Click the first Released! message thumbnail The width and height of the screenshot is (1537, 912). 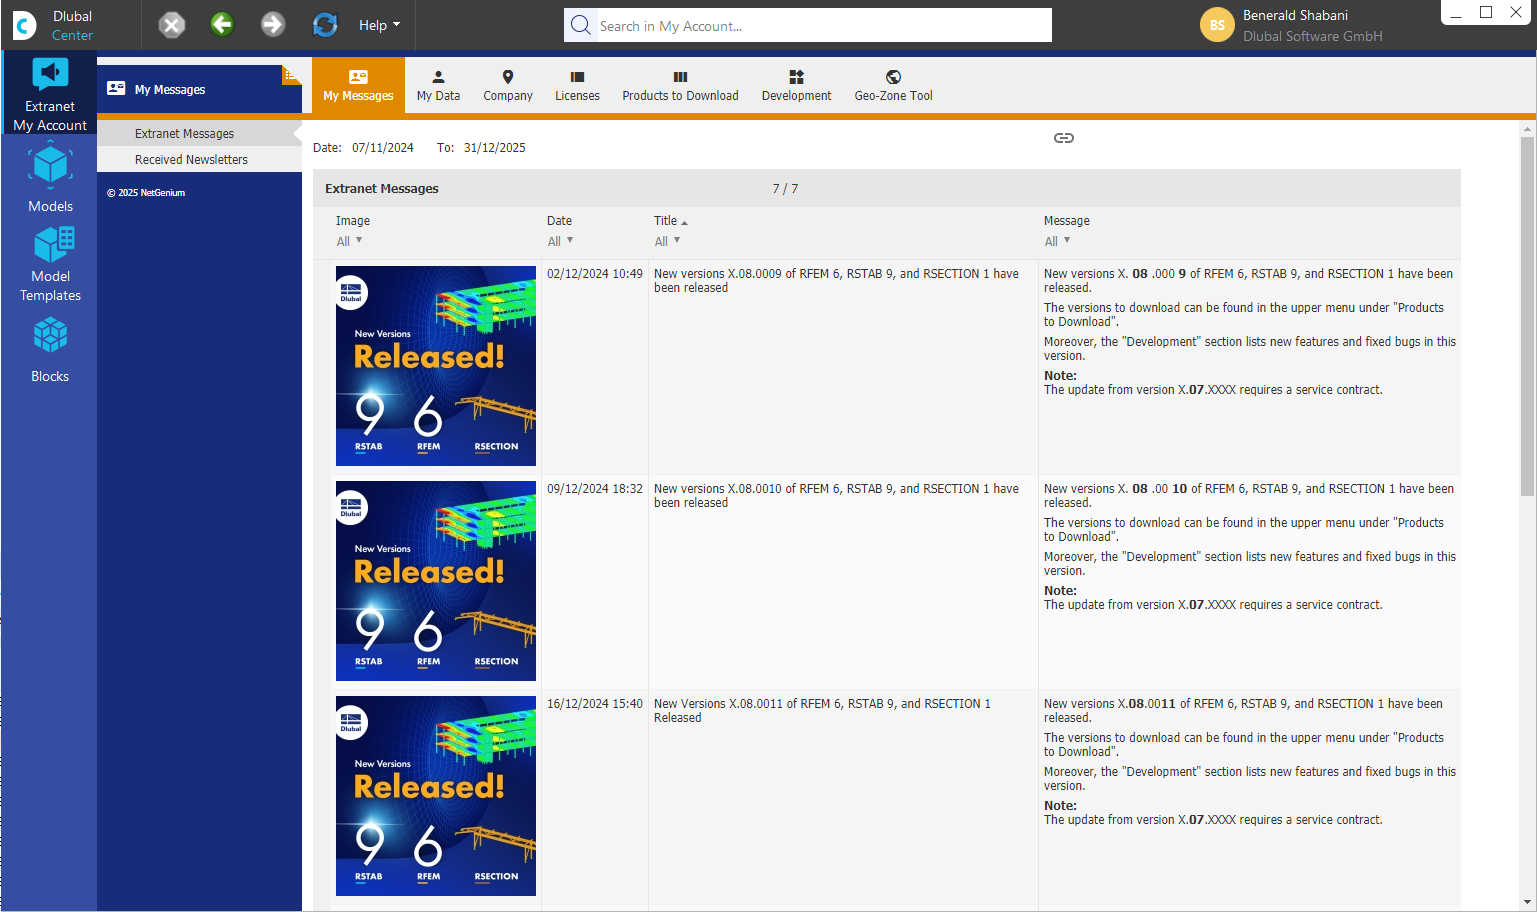pos(435,365)
